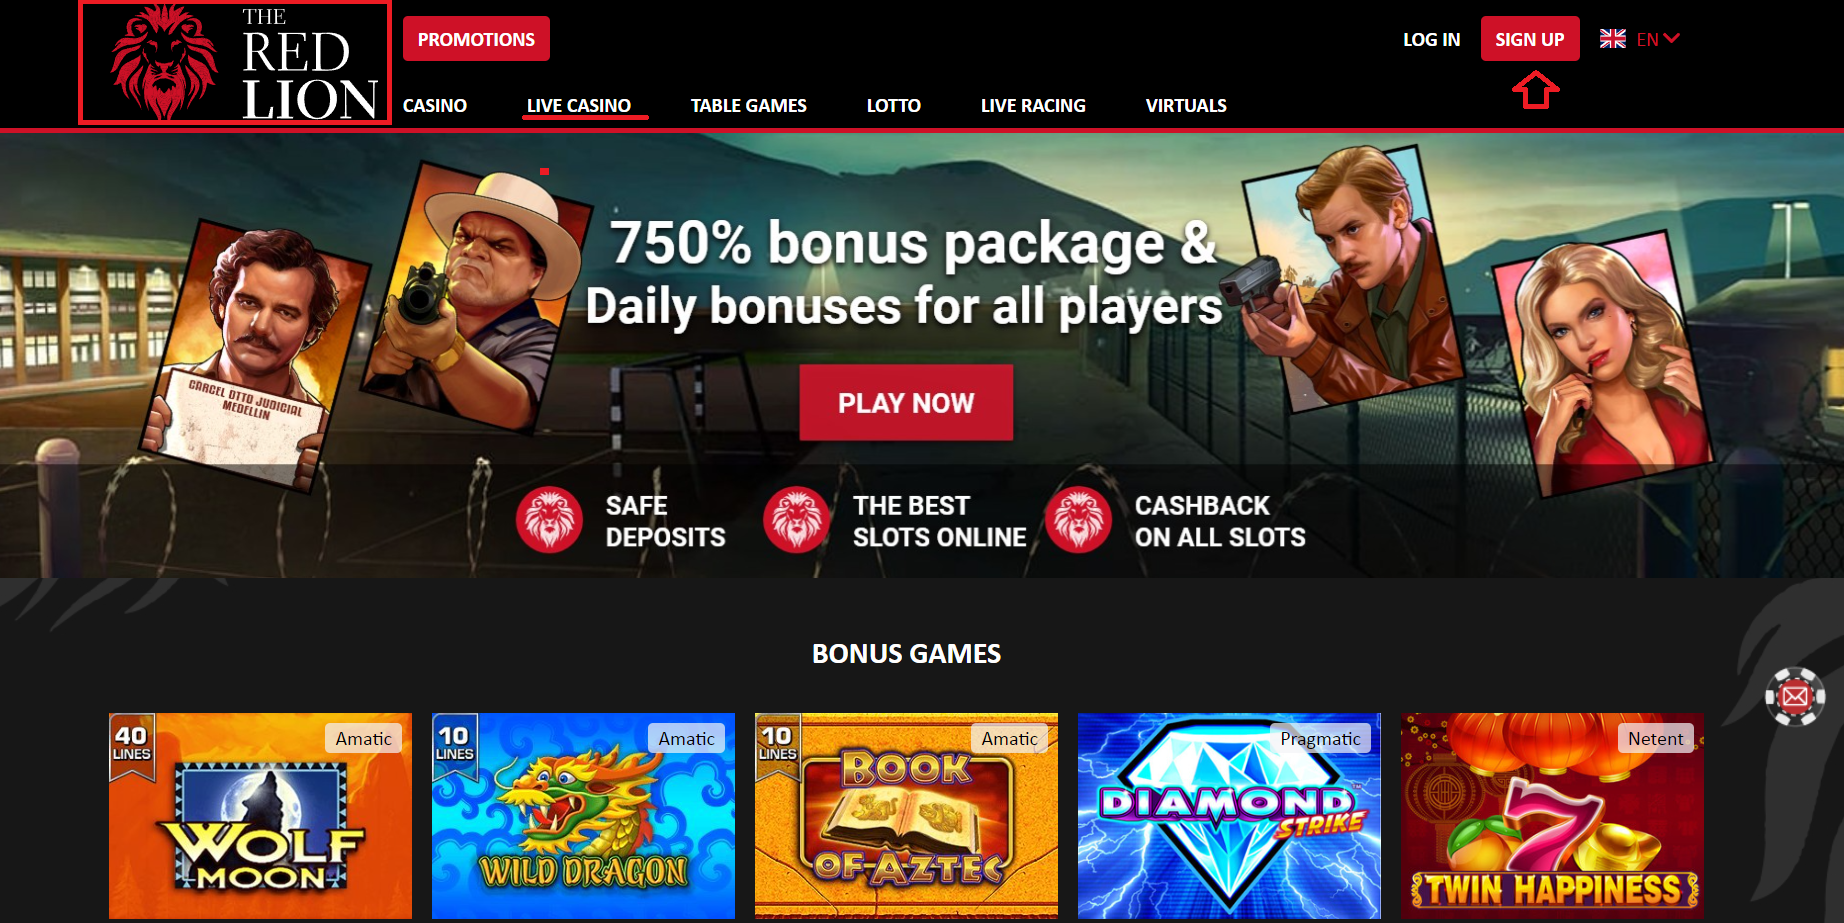Screen dimensions: 1844x923
Task: Expand the EN language dropdown
Action: pos(1658,39)
